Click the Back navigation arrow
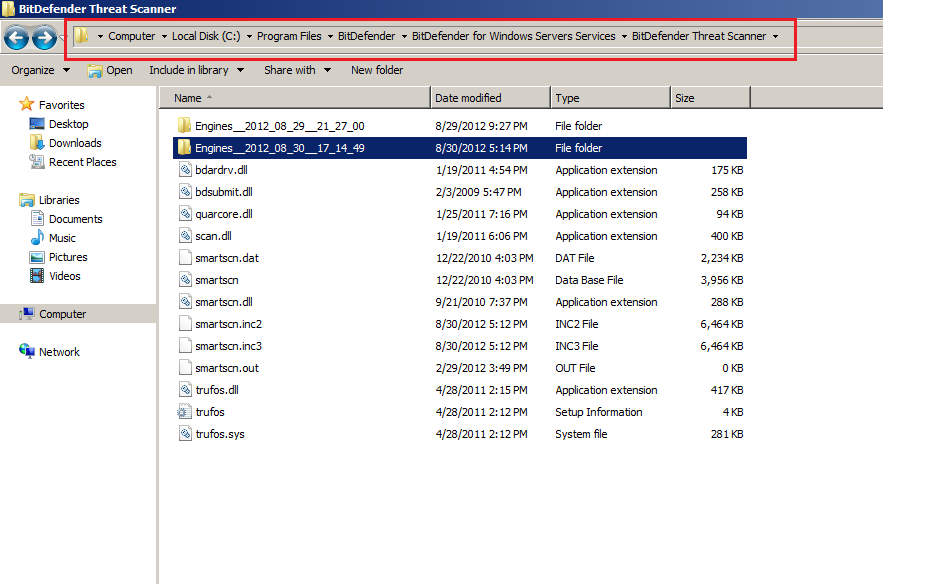Viewport: 936px width, 584px height. (x=16, y=38)
